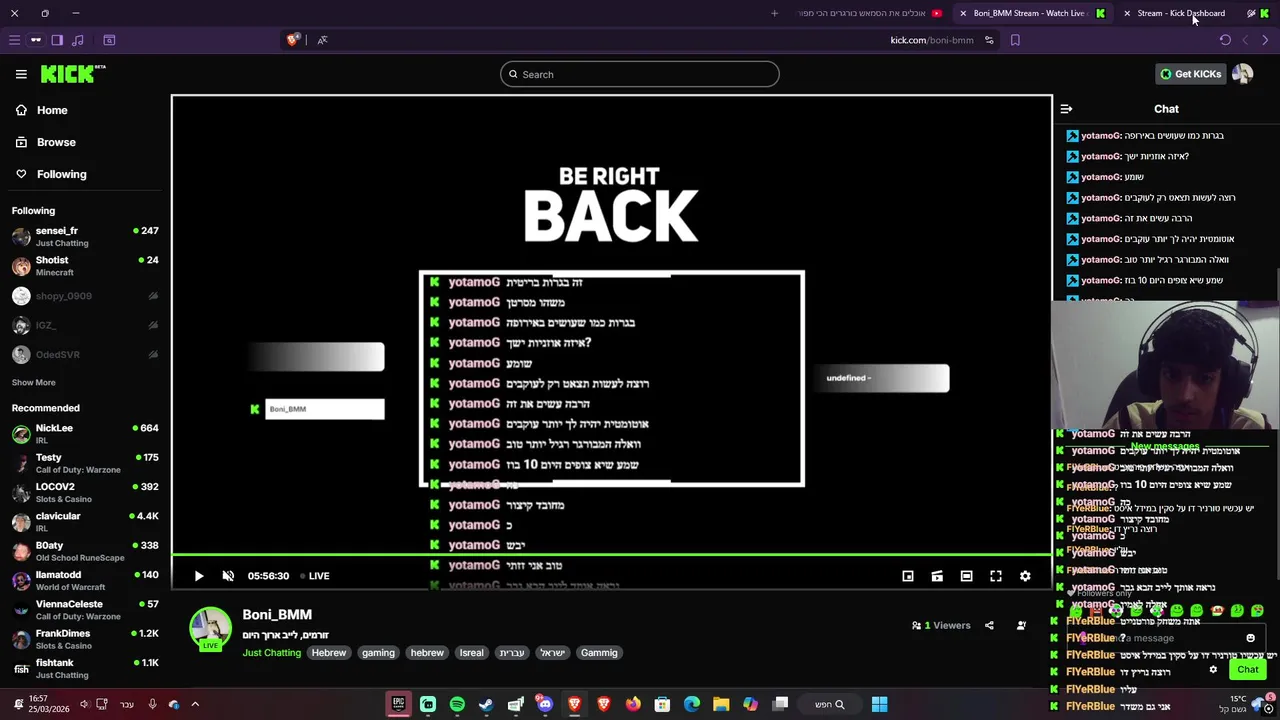Open offline channel OdedSVR
The height and width of the screenshot is (720, 1280).
85,354
